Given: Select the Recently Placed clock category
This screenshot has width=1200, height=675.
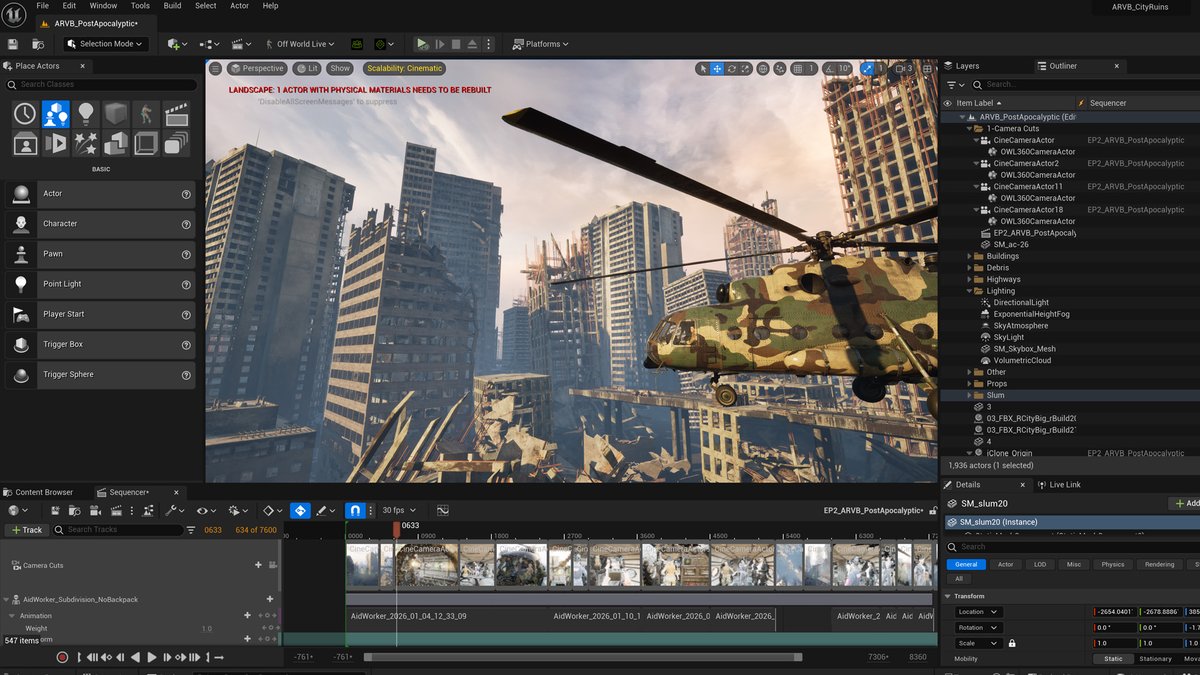Looking at the screenshot, I should 25,114.
